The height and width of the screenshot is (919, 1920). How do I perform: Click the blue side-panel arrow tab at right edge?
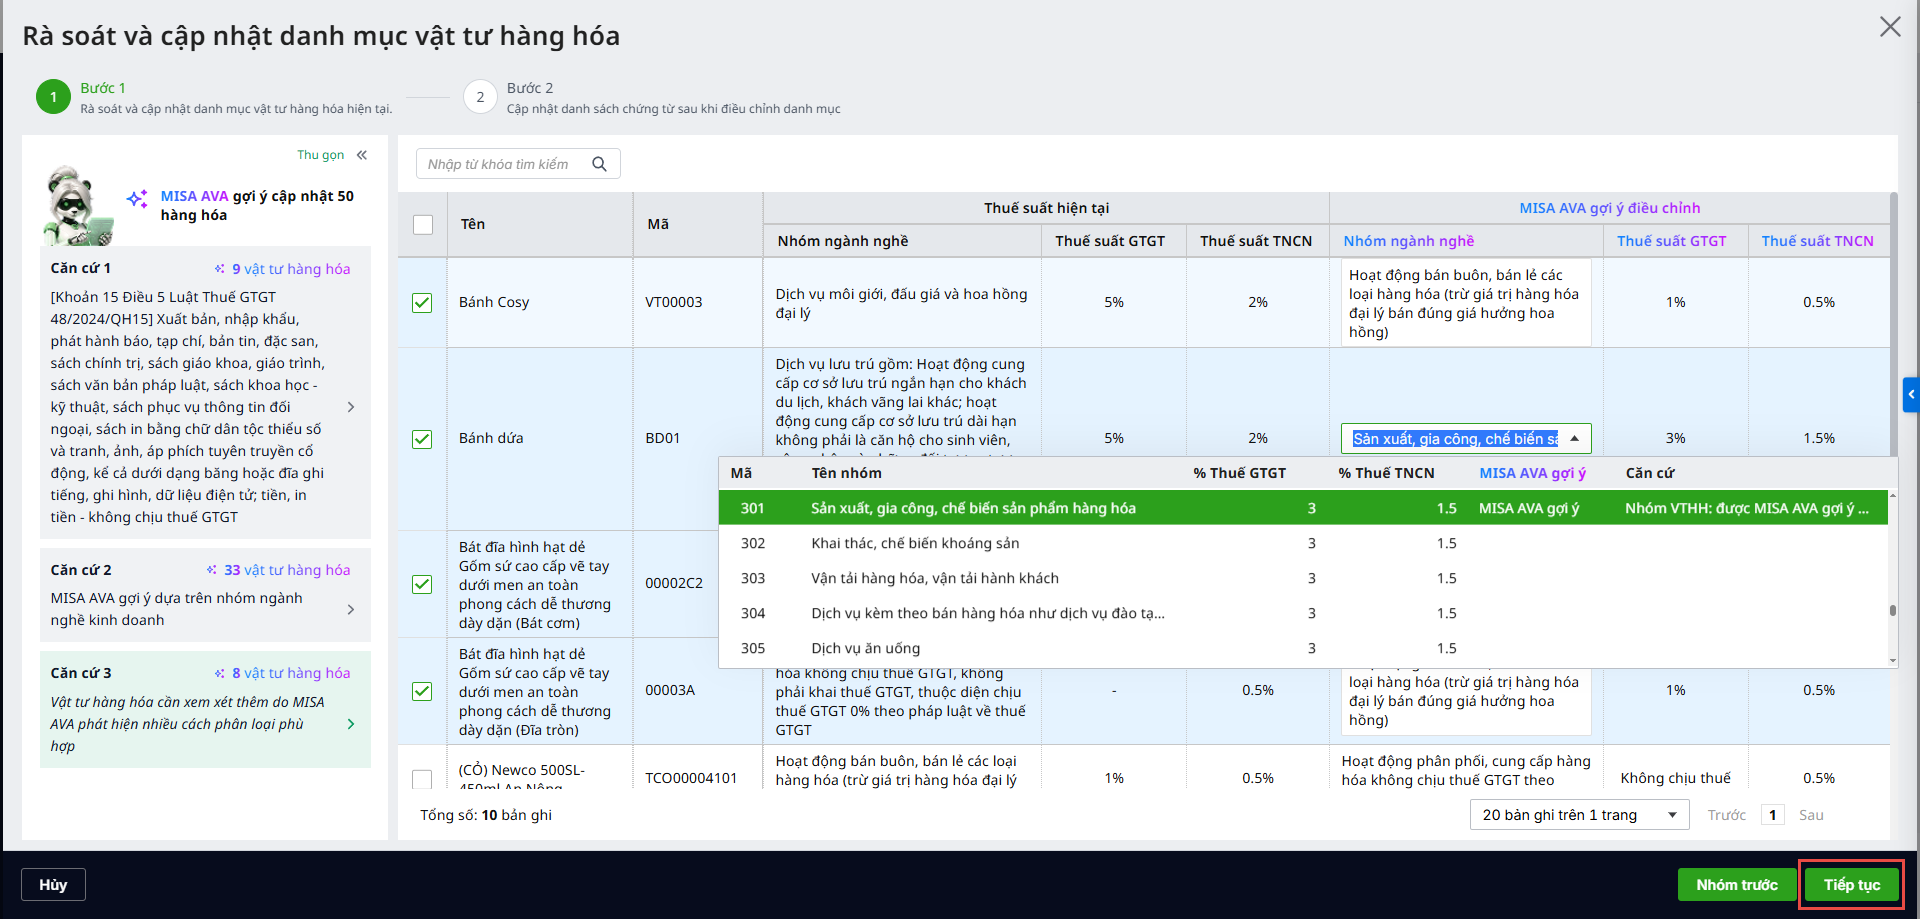(1911, 394)
